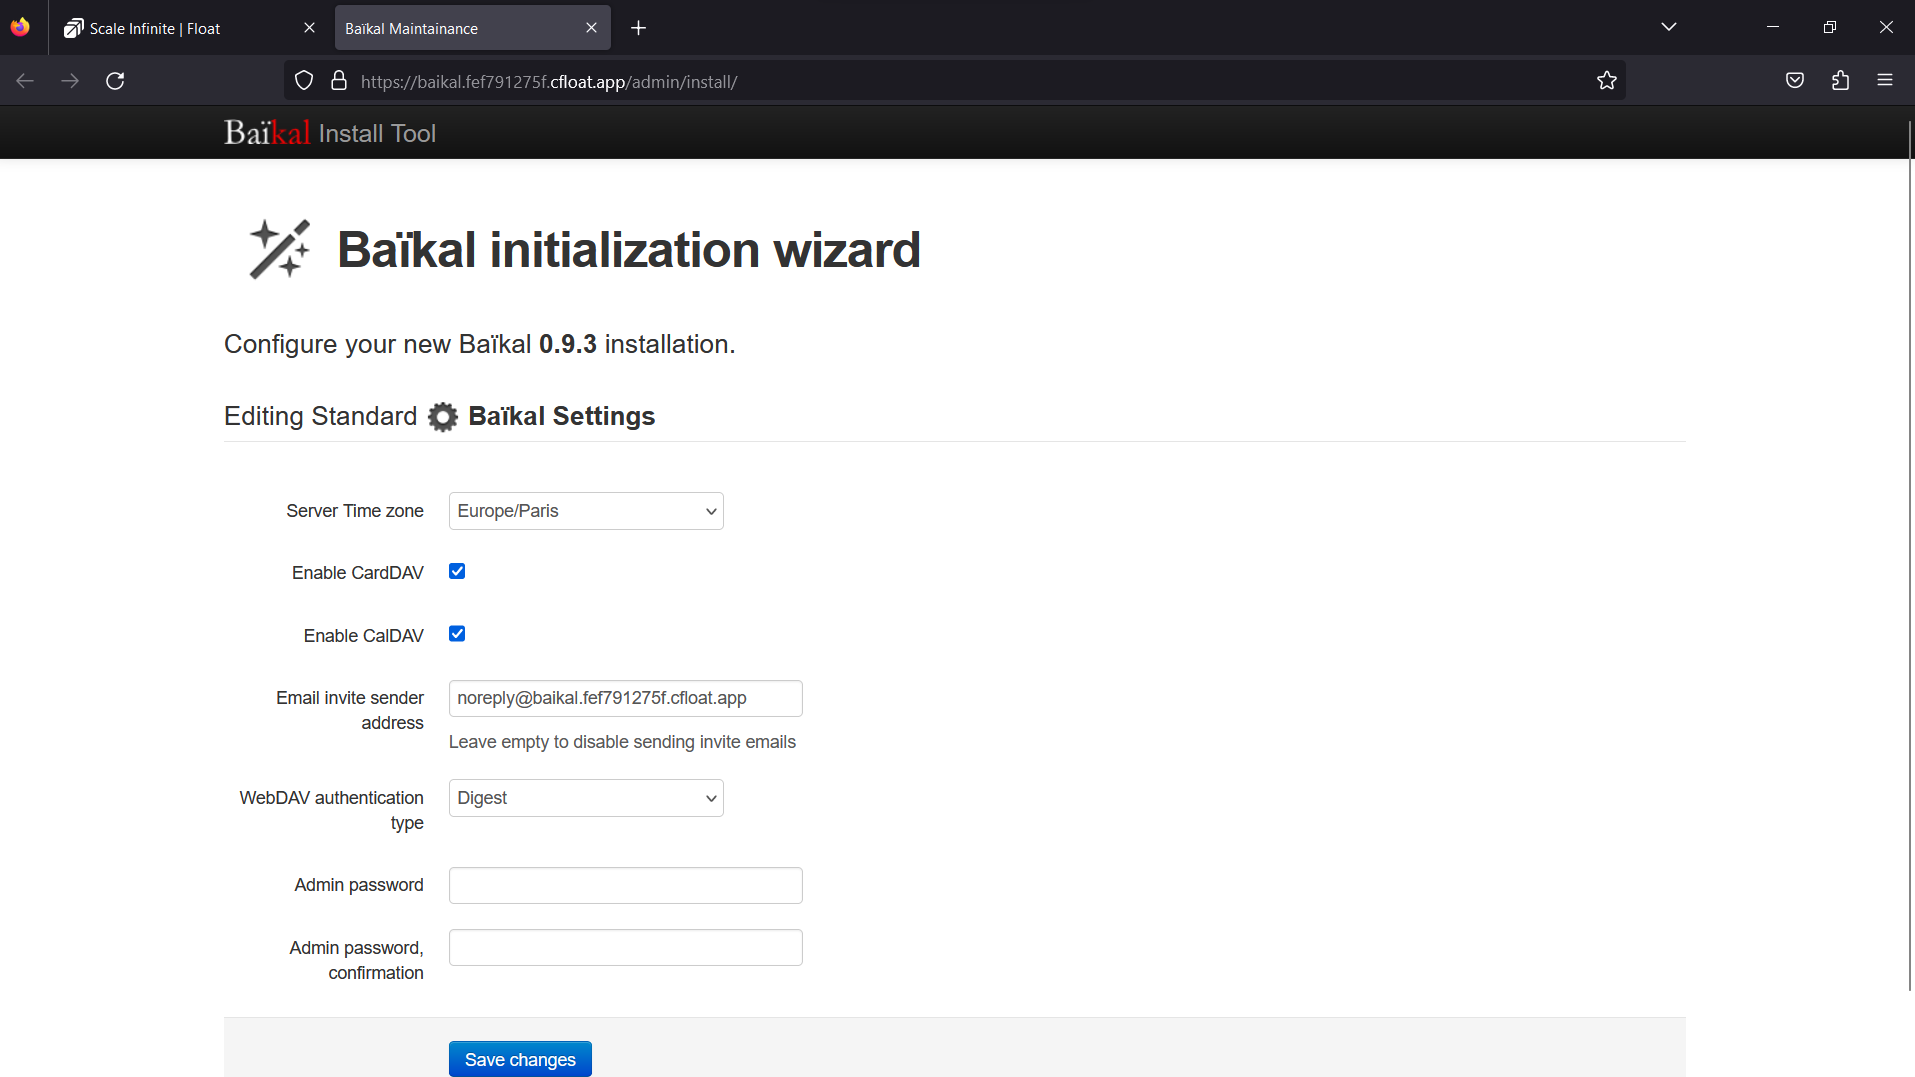The width and height of the screenshot is (1915, 1077).
Task: Click the Save changes button
Action: (x=520, y=1059)
